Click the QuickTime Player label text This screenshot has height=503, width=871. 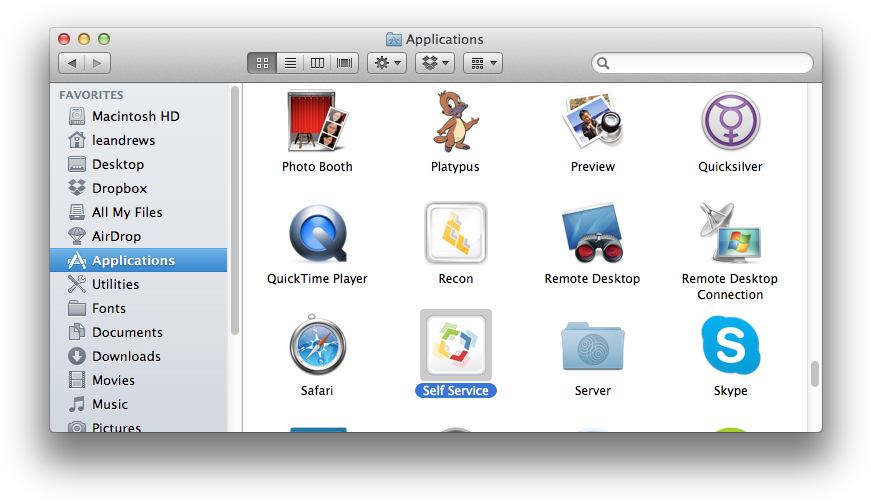(317, 279)
